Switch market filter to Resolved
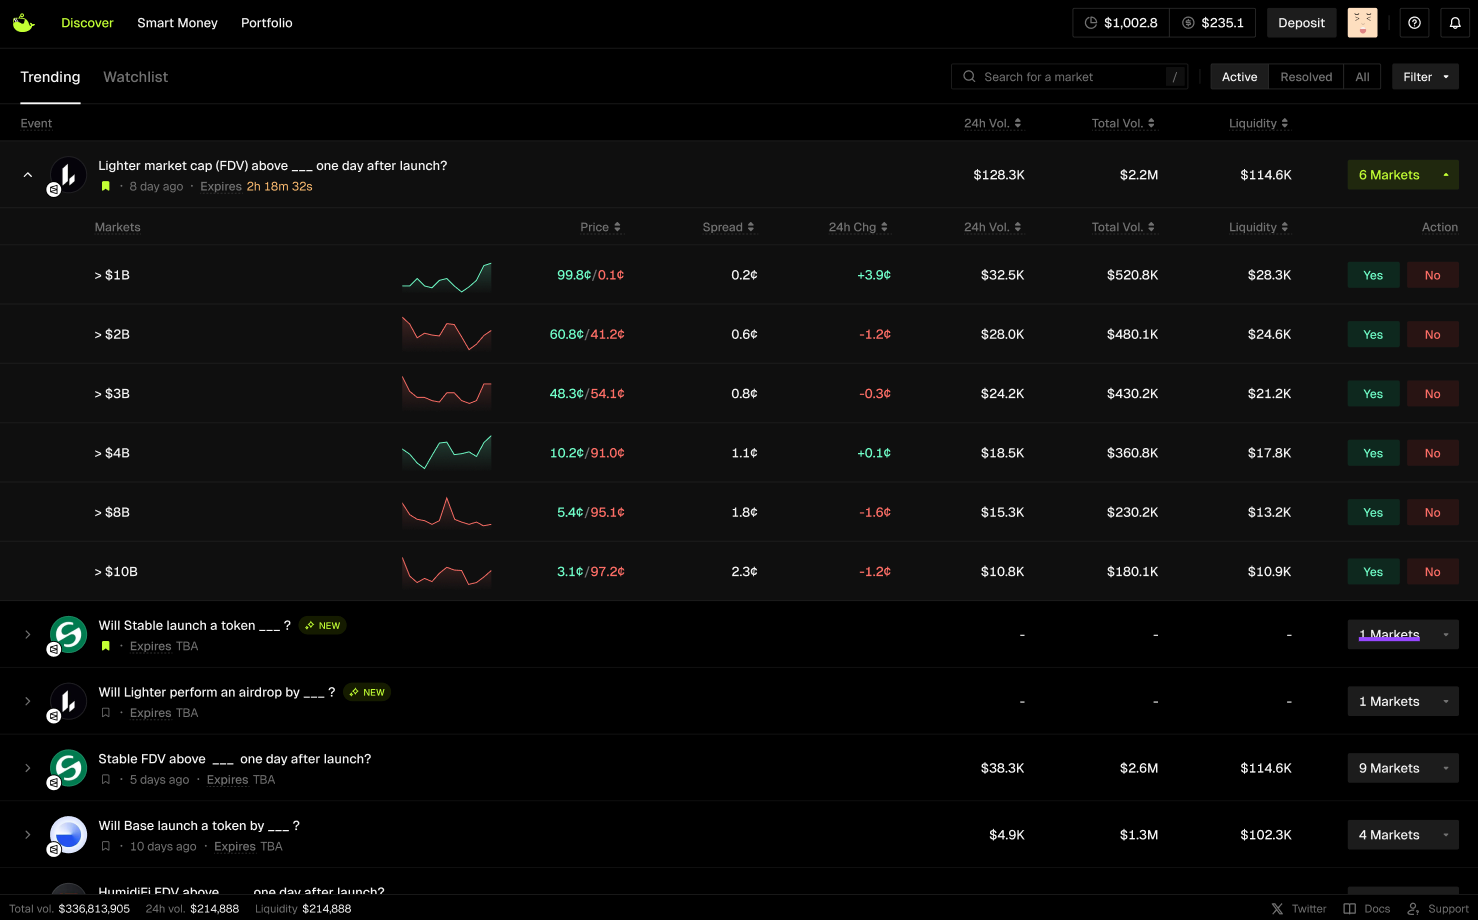The width and height of the screenshot is (1478, 920). point(1305,76)
